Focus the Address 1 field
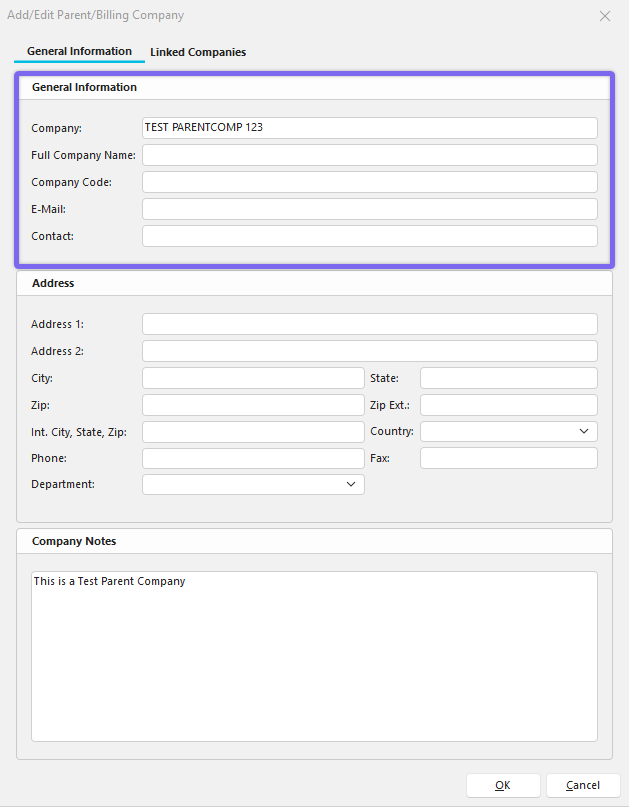The width and height of the screenshot is (629, 807). click(x=369, y=324)
